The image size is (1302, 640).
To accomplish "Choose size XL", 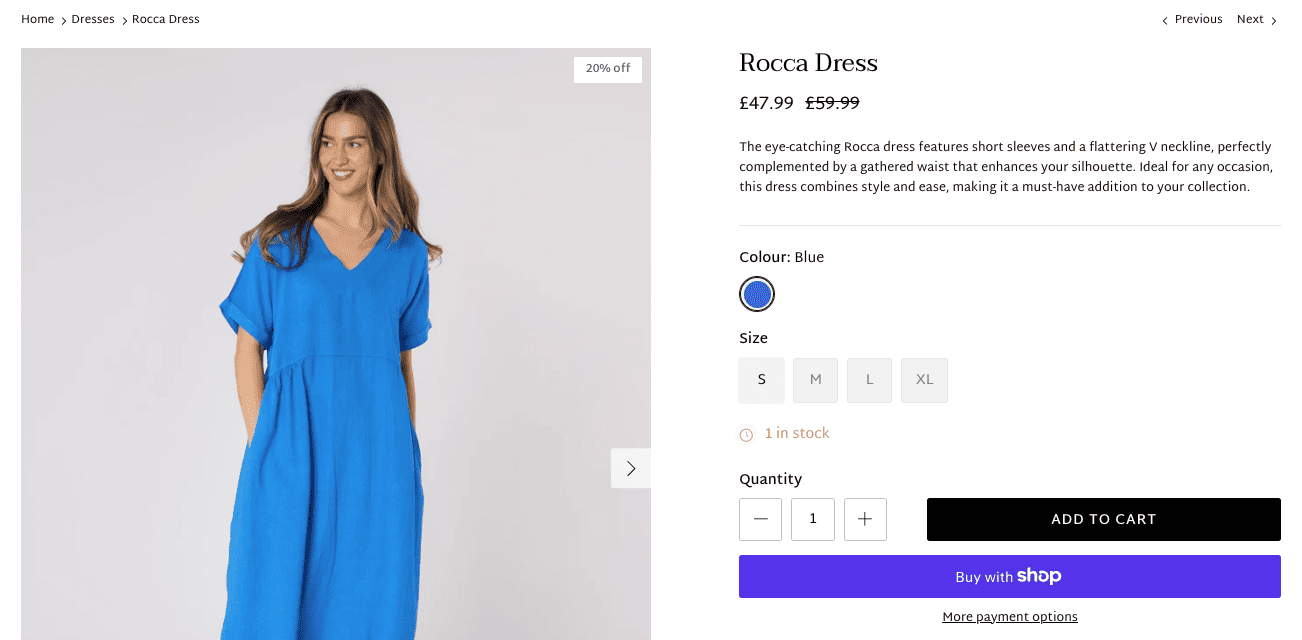I will 924,380.
